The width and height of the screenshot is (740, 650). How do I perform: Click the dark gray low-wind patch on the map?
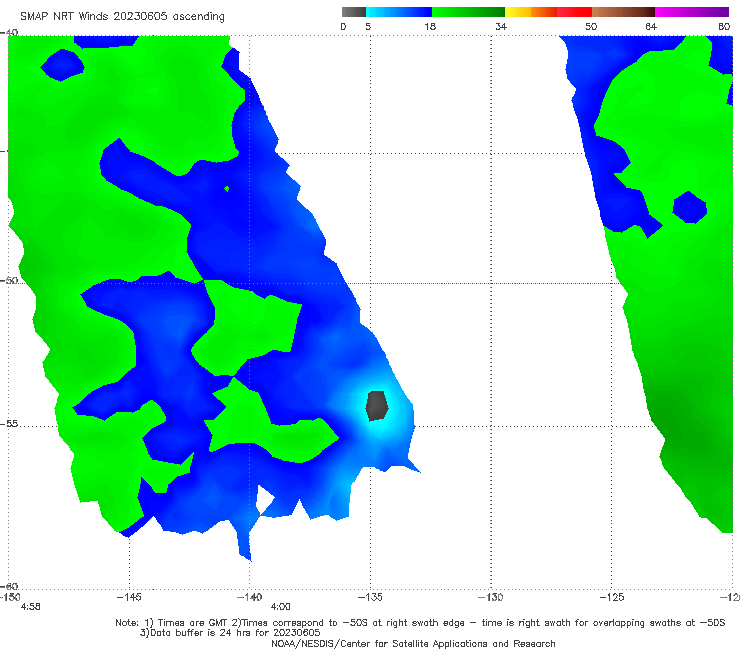point(377,405)
